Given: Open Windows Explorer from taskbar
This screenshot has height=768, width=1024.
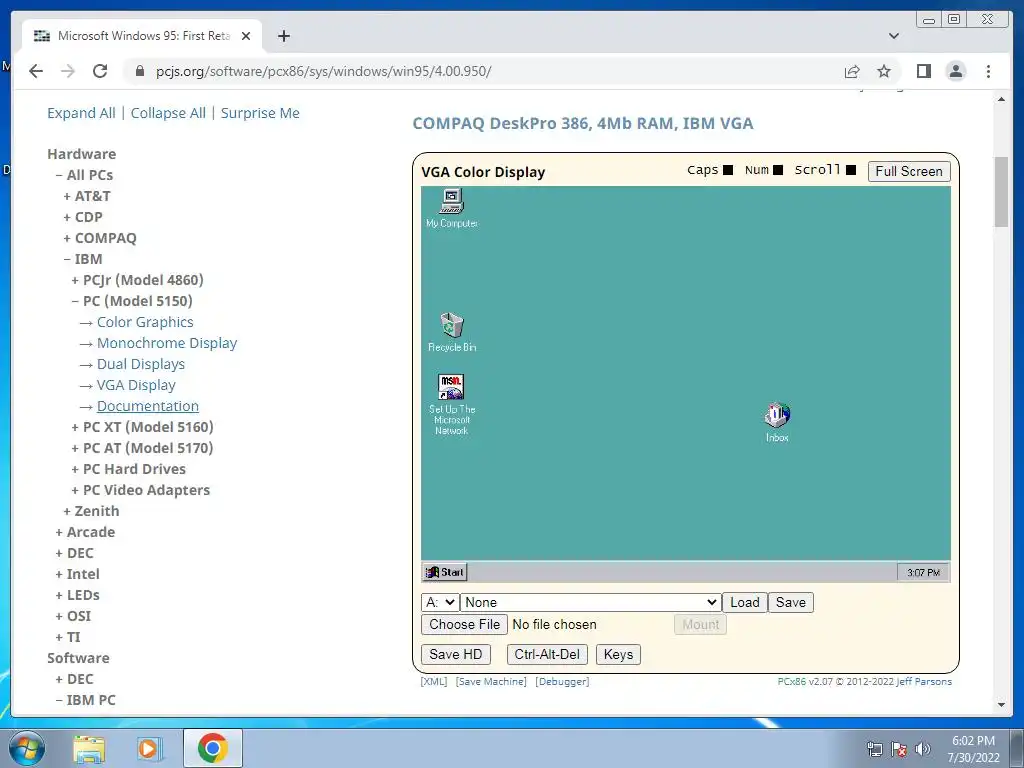Looking at the screenshot, I should pyautogui.click(x=89, y=748).
